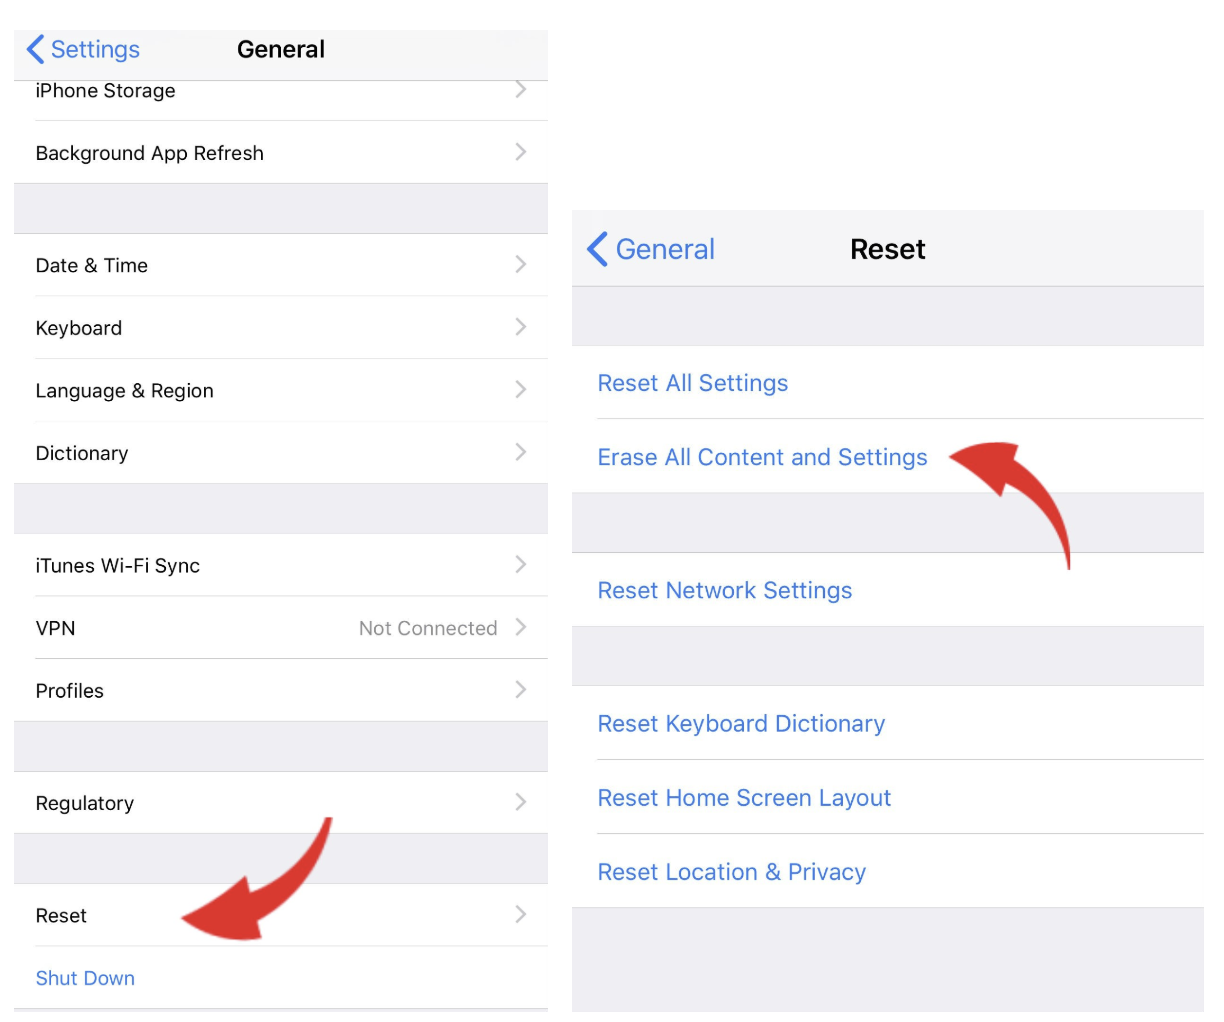Viewport: 1224px width, 1022px height.
Task: Tap the chevron next to iPhone Storage
Action: 520,89
